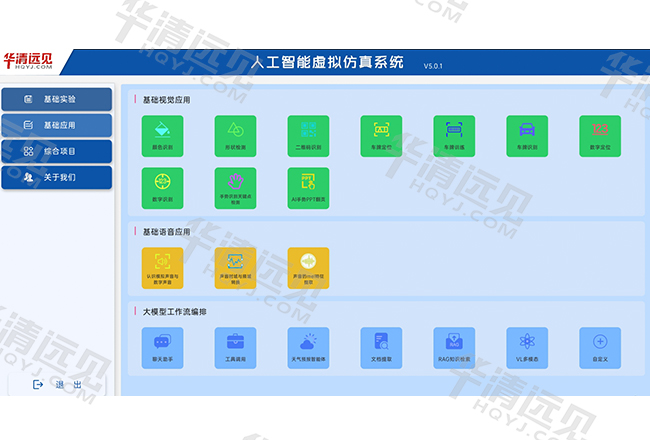
Task: Open the 聊天助手 chat assistant tile
Action: [x=163, y=347]
